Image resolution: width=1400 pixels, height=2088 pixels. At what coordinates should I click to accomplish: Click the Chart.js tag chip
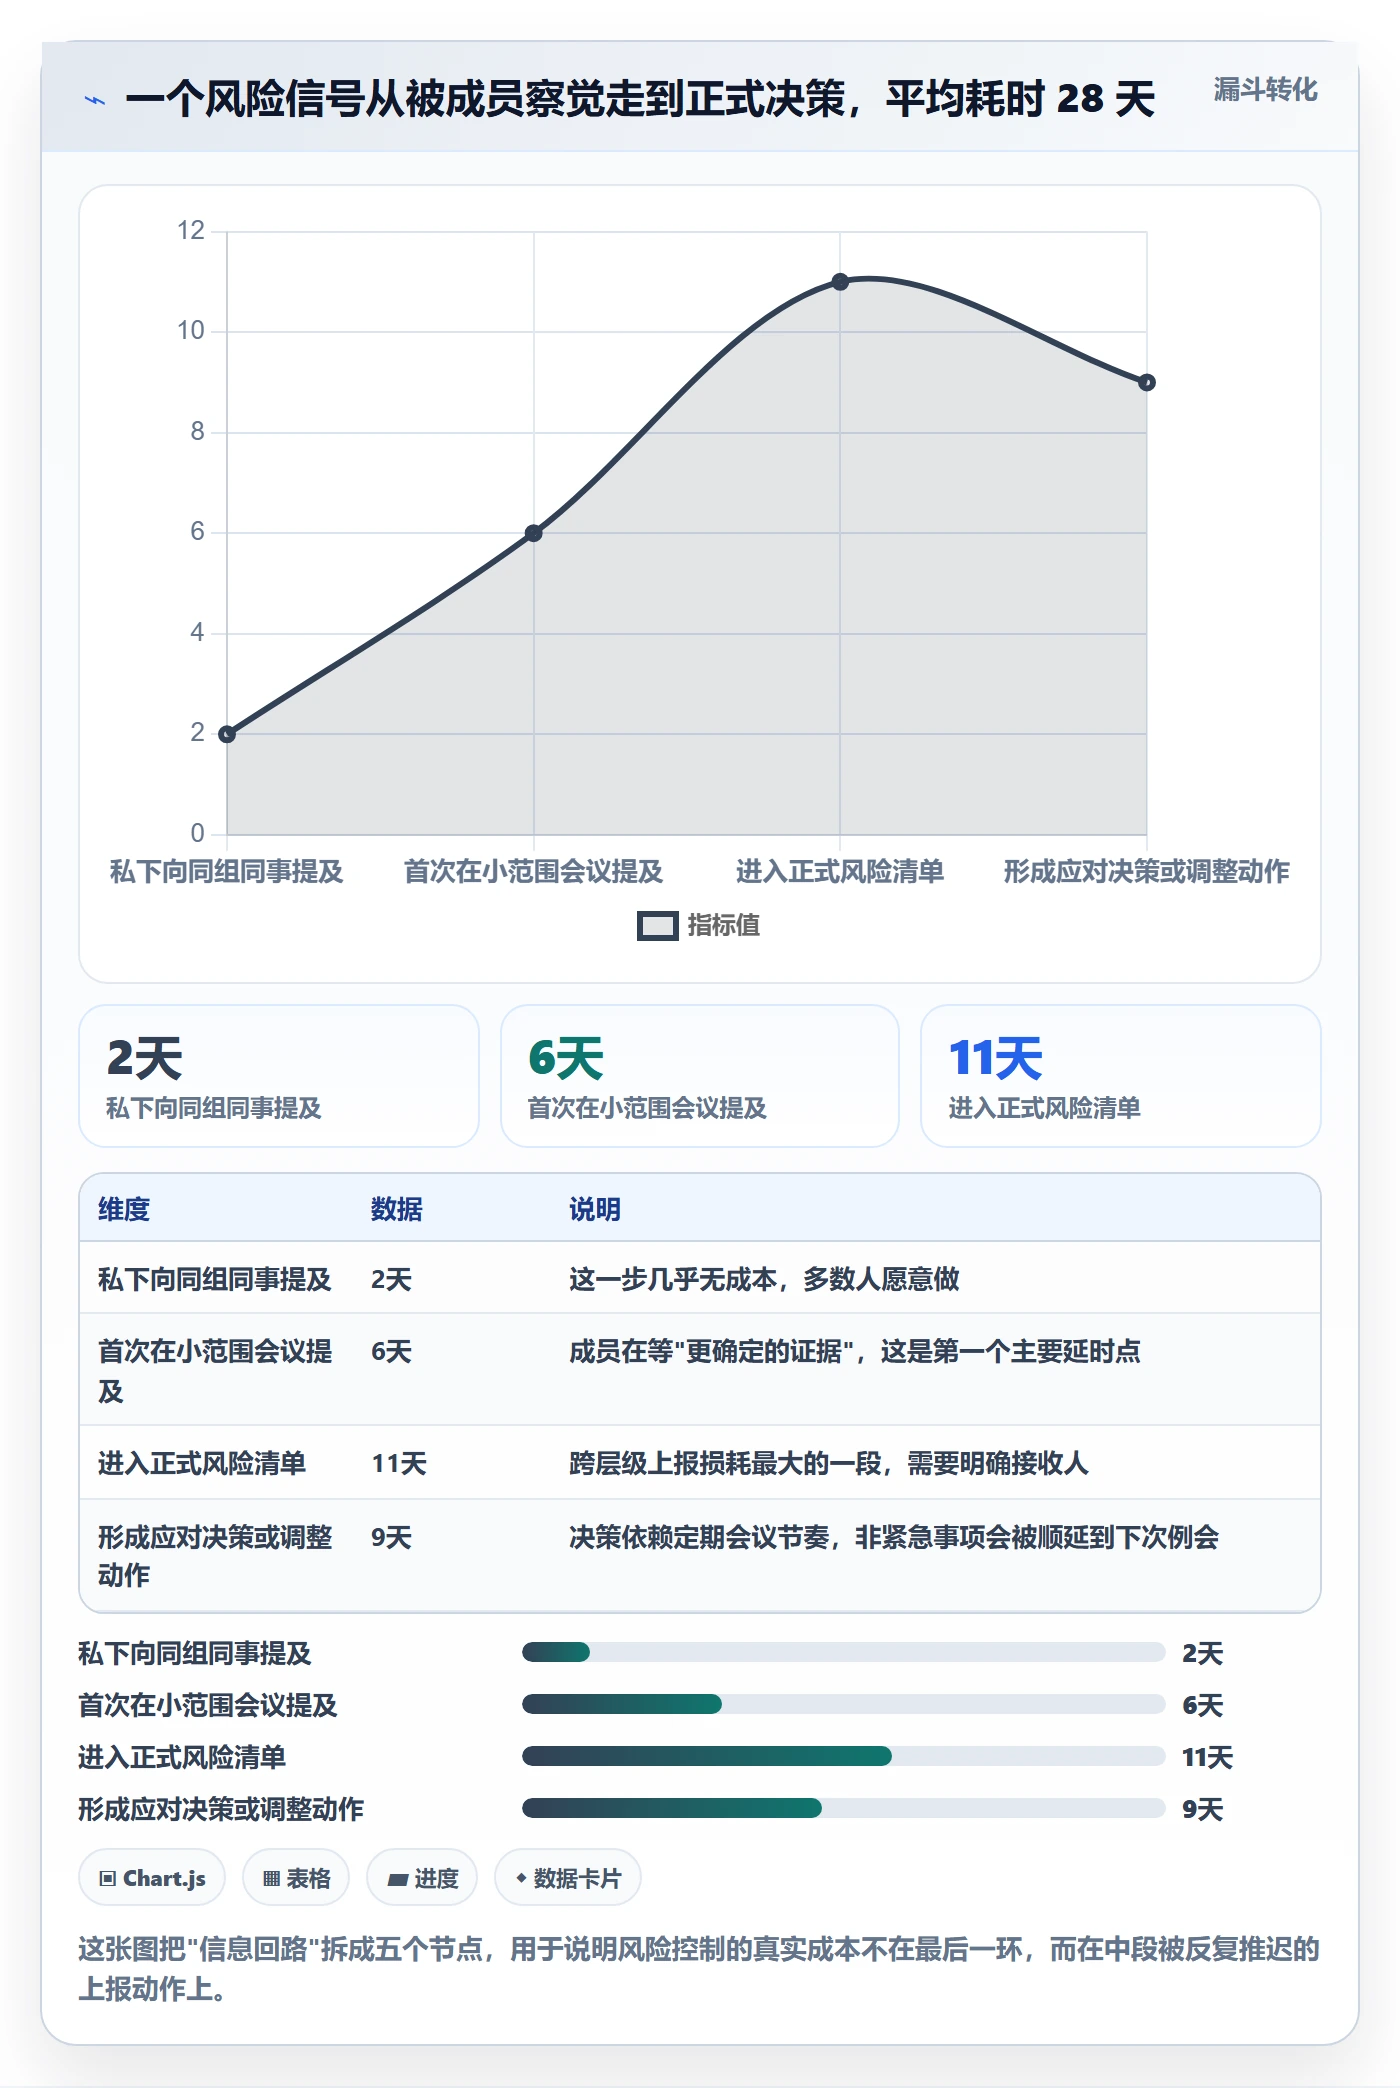point(152,1878)
